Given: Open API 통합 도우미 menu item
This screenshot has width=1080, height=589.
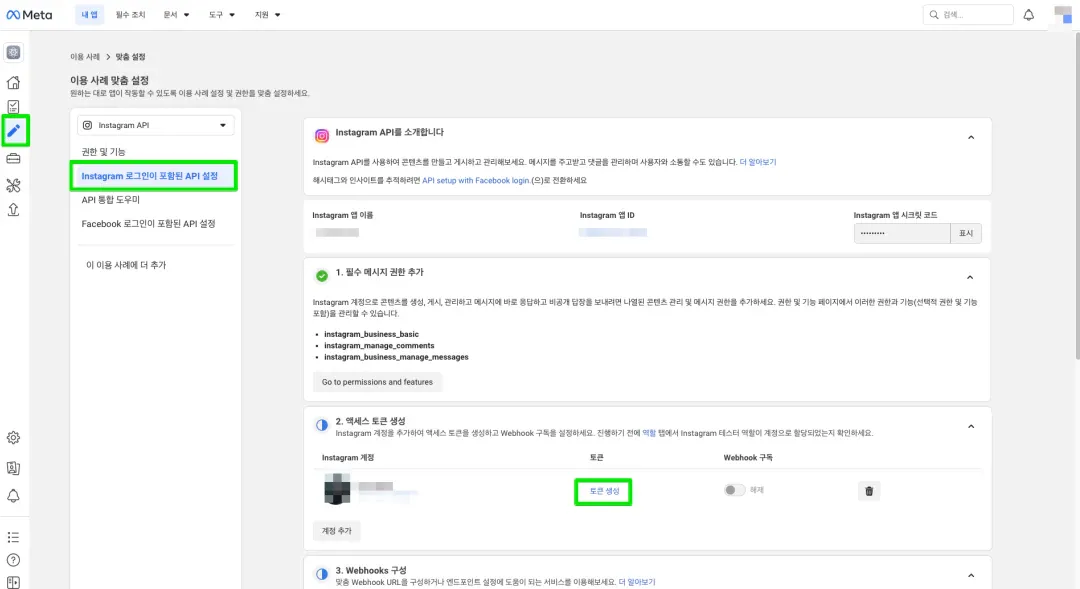Looking at the screenshot, I should (110, 200).
